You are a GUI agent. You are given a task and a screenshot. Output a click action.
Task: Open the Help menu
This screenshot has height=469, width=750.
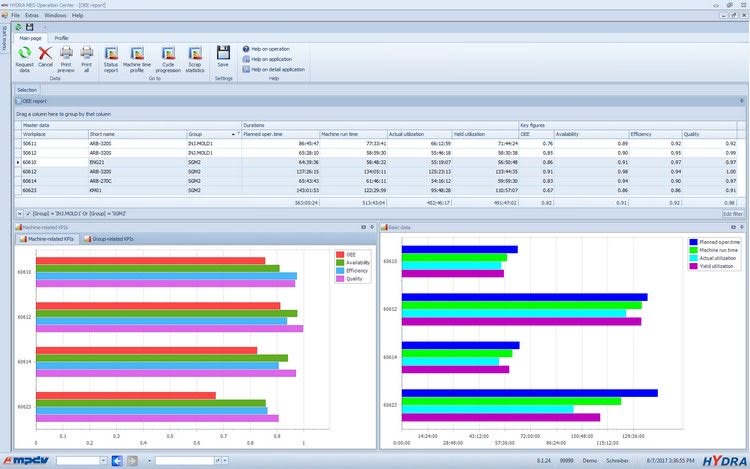pos(77,15)
